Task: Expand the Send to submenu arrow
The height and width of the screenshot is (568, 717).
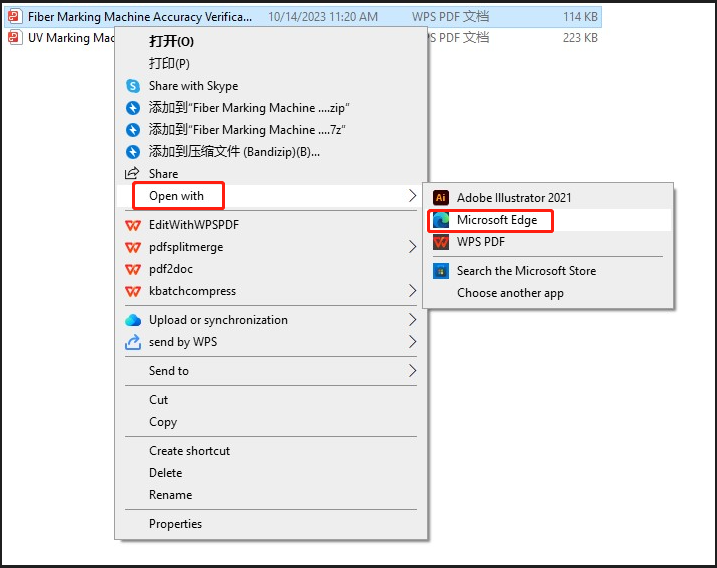Action: coord(412,371)
